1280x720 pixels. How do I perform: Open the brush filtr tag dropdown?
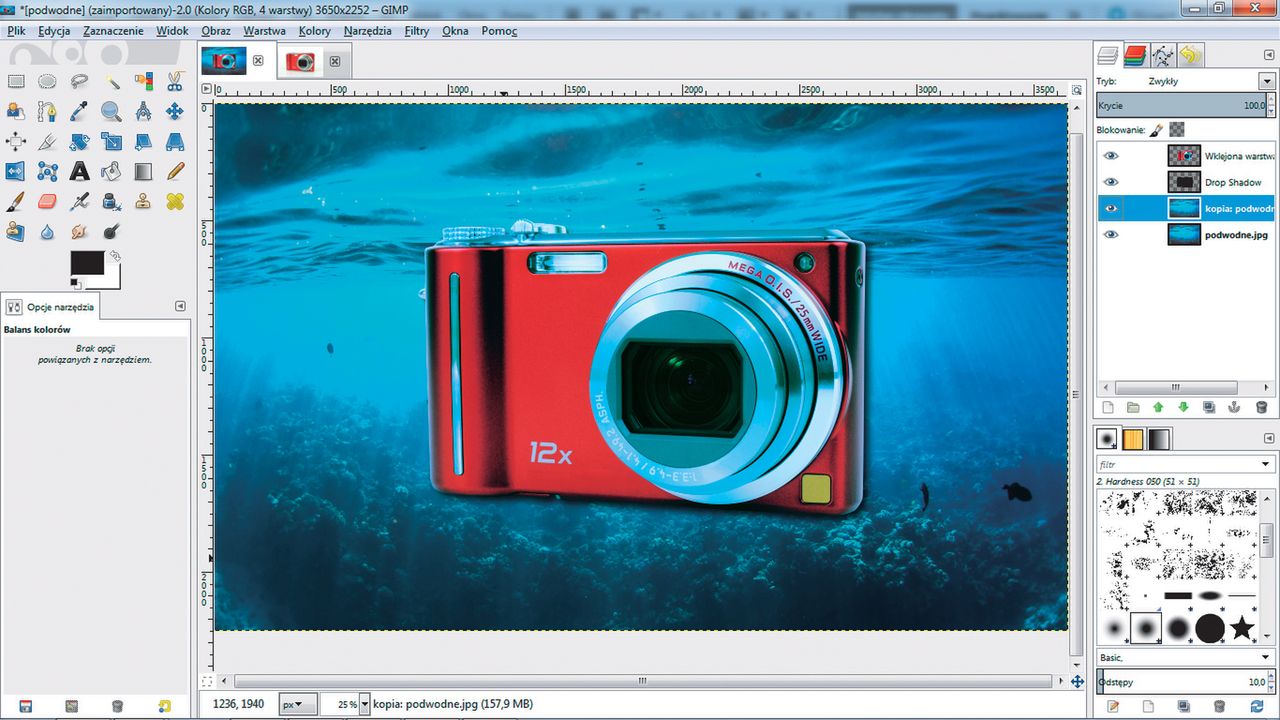click(x=1266, y=465)
